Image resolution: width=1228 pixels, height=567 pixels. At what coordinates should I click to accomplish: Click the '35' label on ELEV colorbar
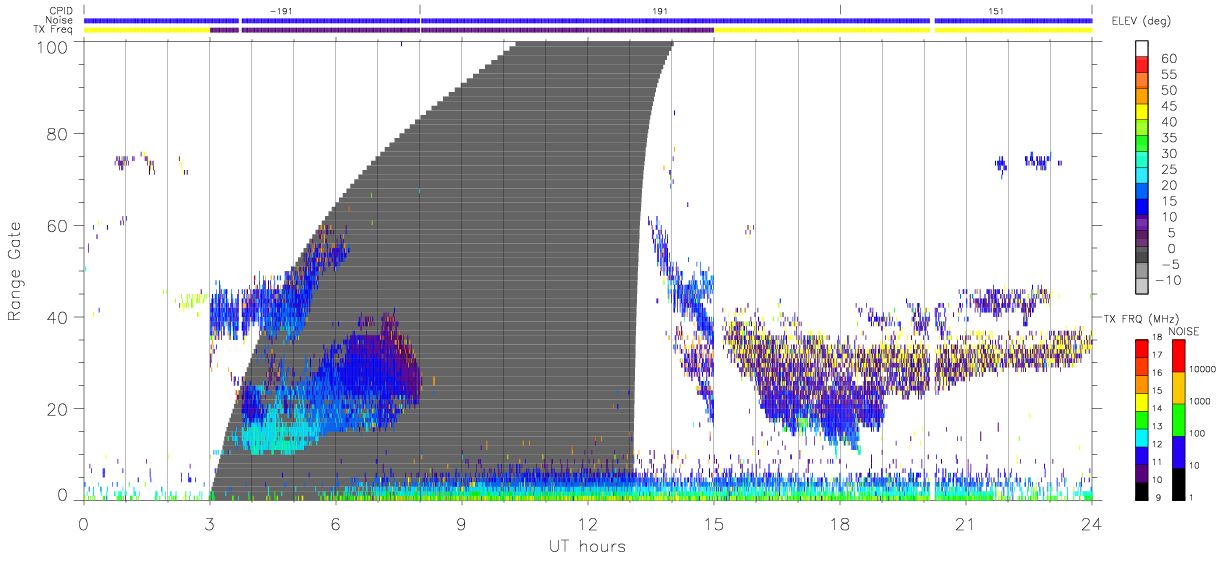click(1169, 138)
